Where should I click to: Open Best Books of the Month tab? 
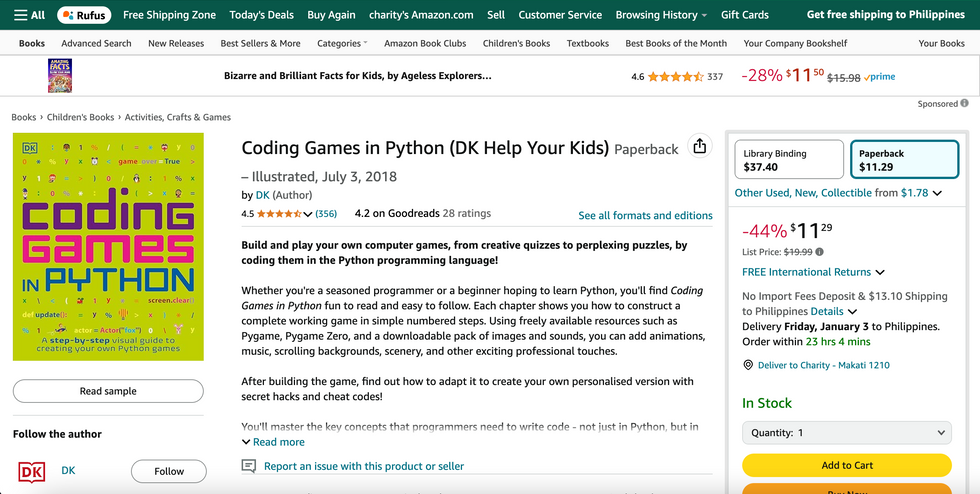click(x=676, y=43)
